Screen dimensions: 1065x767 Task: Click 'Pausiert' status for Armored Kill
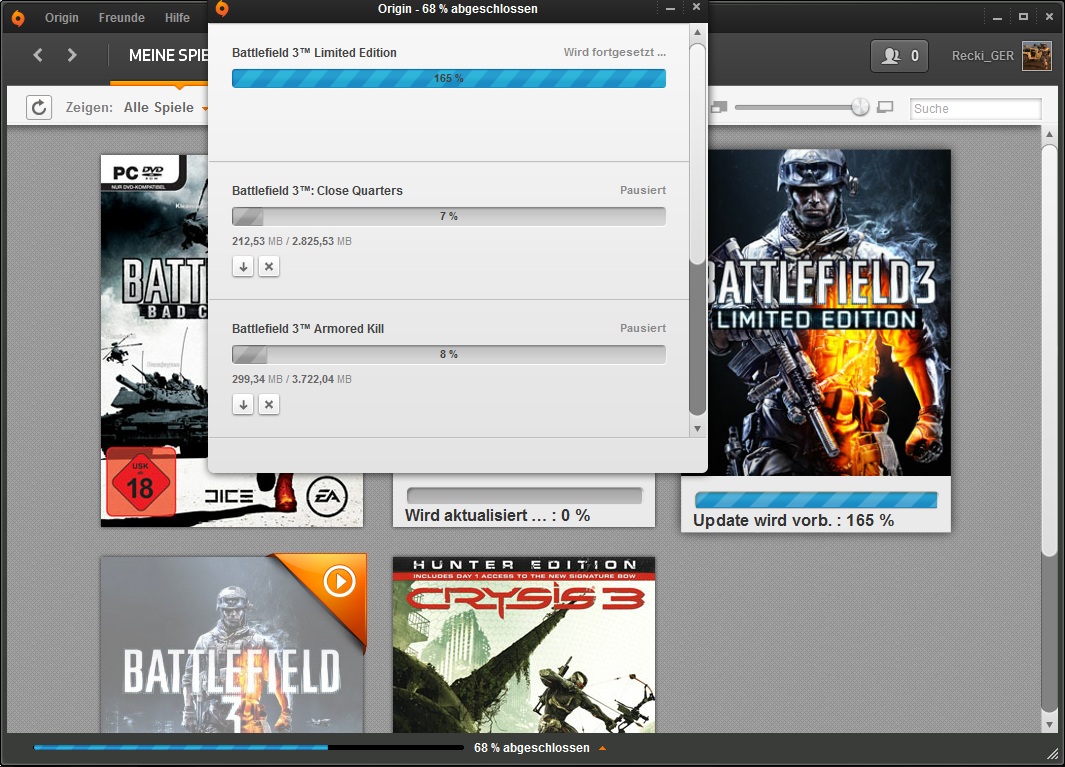pos(643,328)
